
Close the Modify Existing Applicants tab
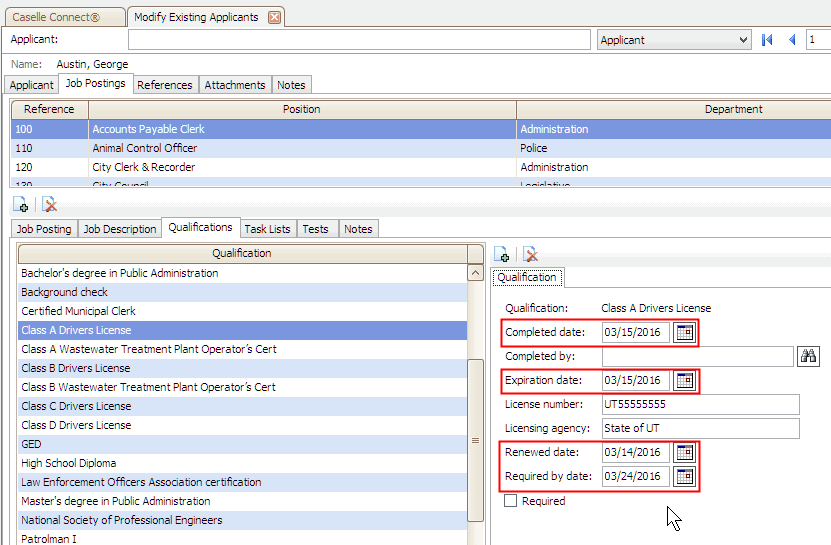(x=274, y=17)
